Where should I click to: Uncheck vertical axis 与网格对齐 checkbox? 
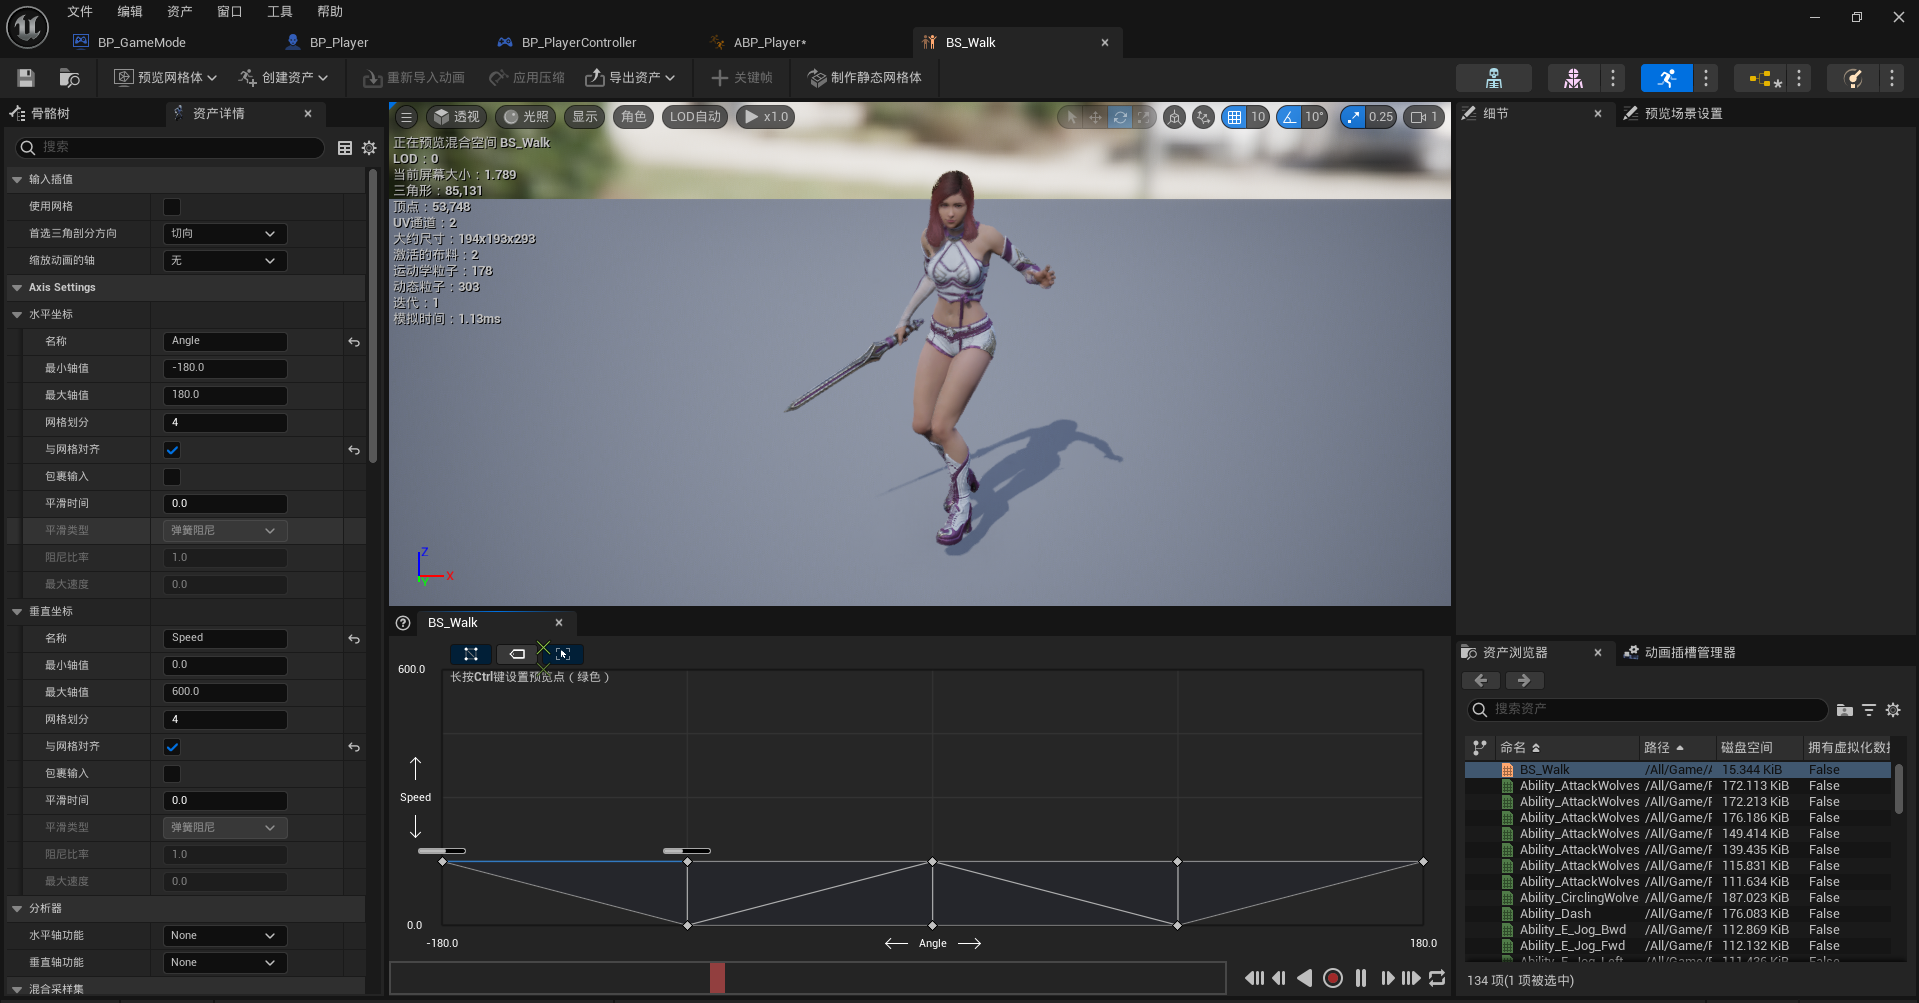(172, 747)
